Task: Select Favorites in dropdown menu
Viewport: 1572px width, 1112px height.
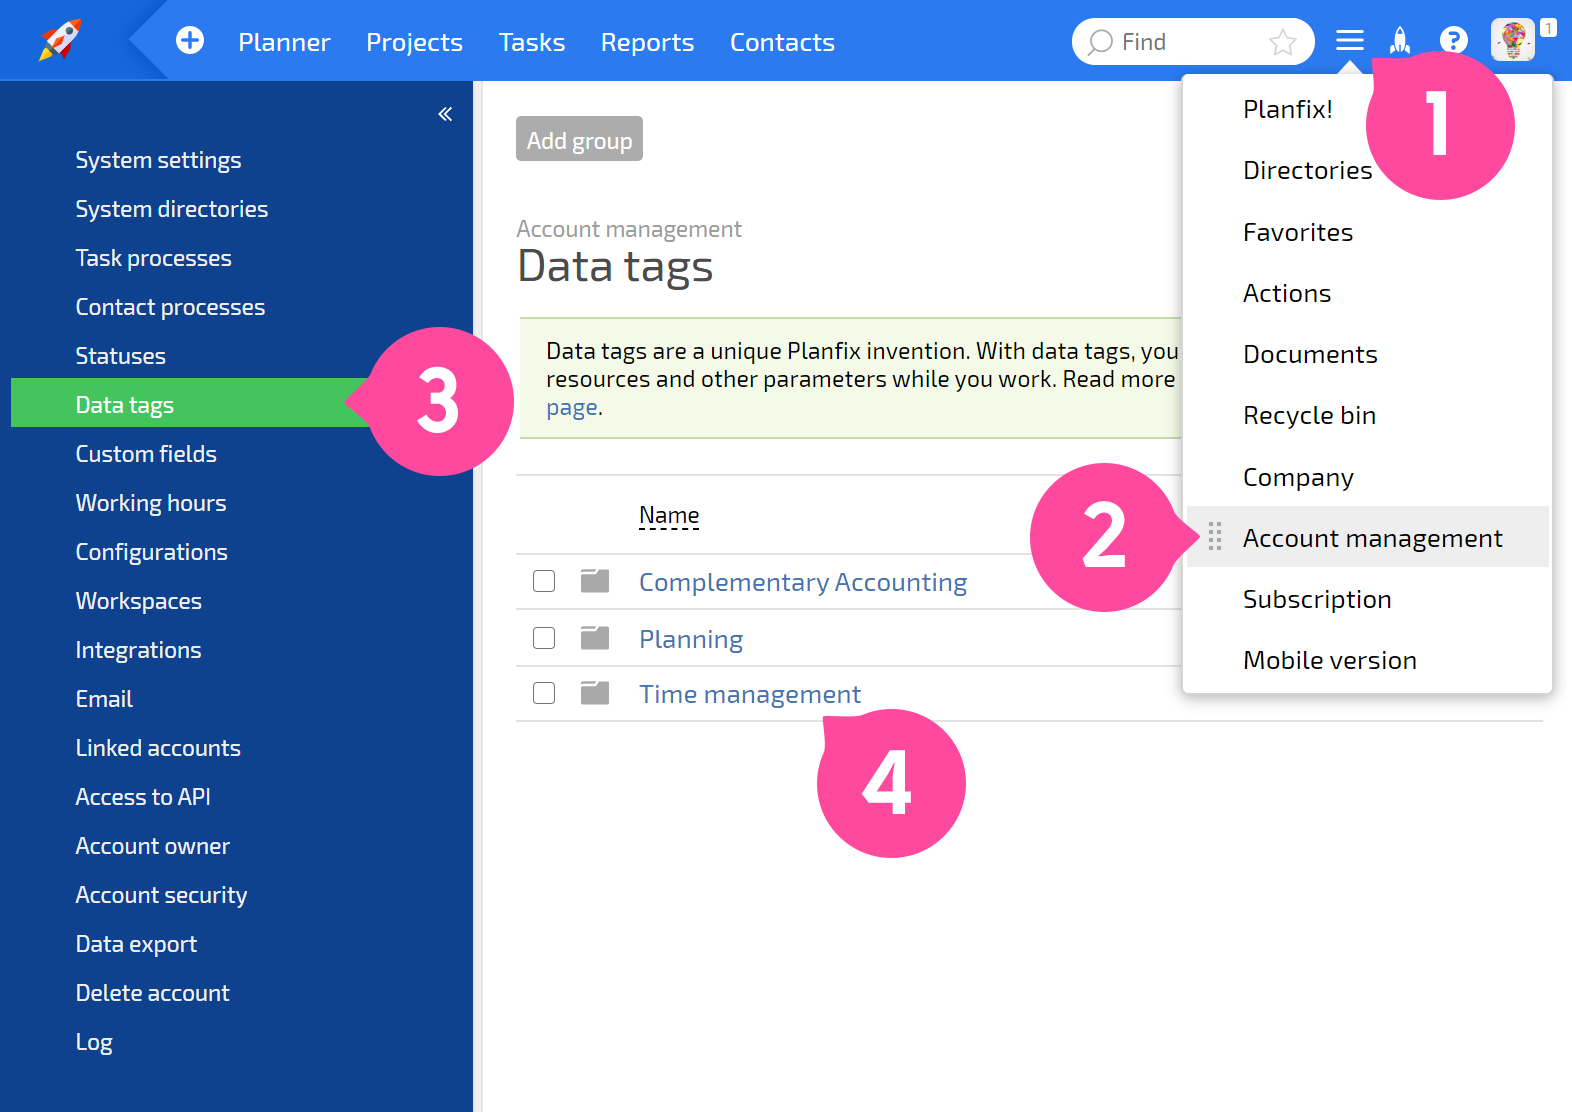Action: (x=1298, y=232)
